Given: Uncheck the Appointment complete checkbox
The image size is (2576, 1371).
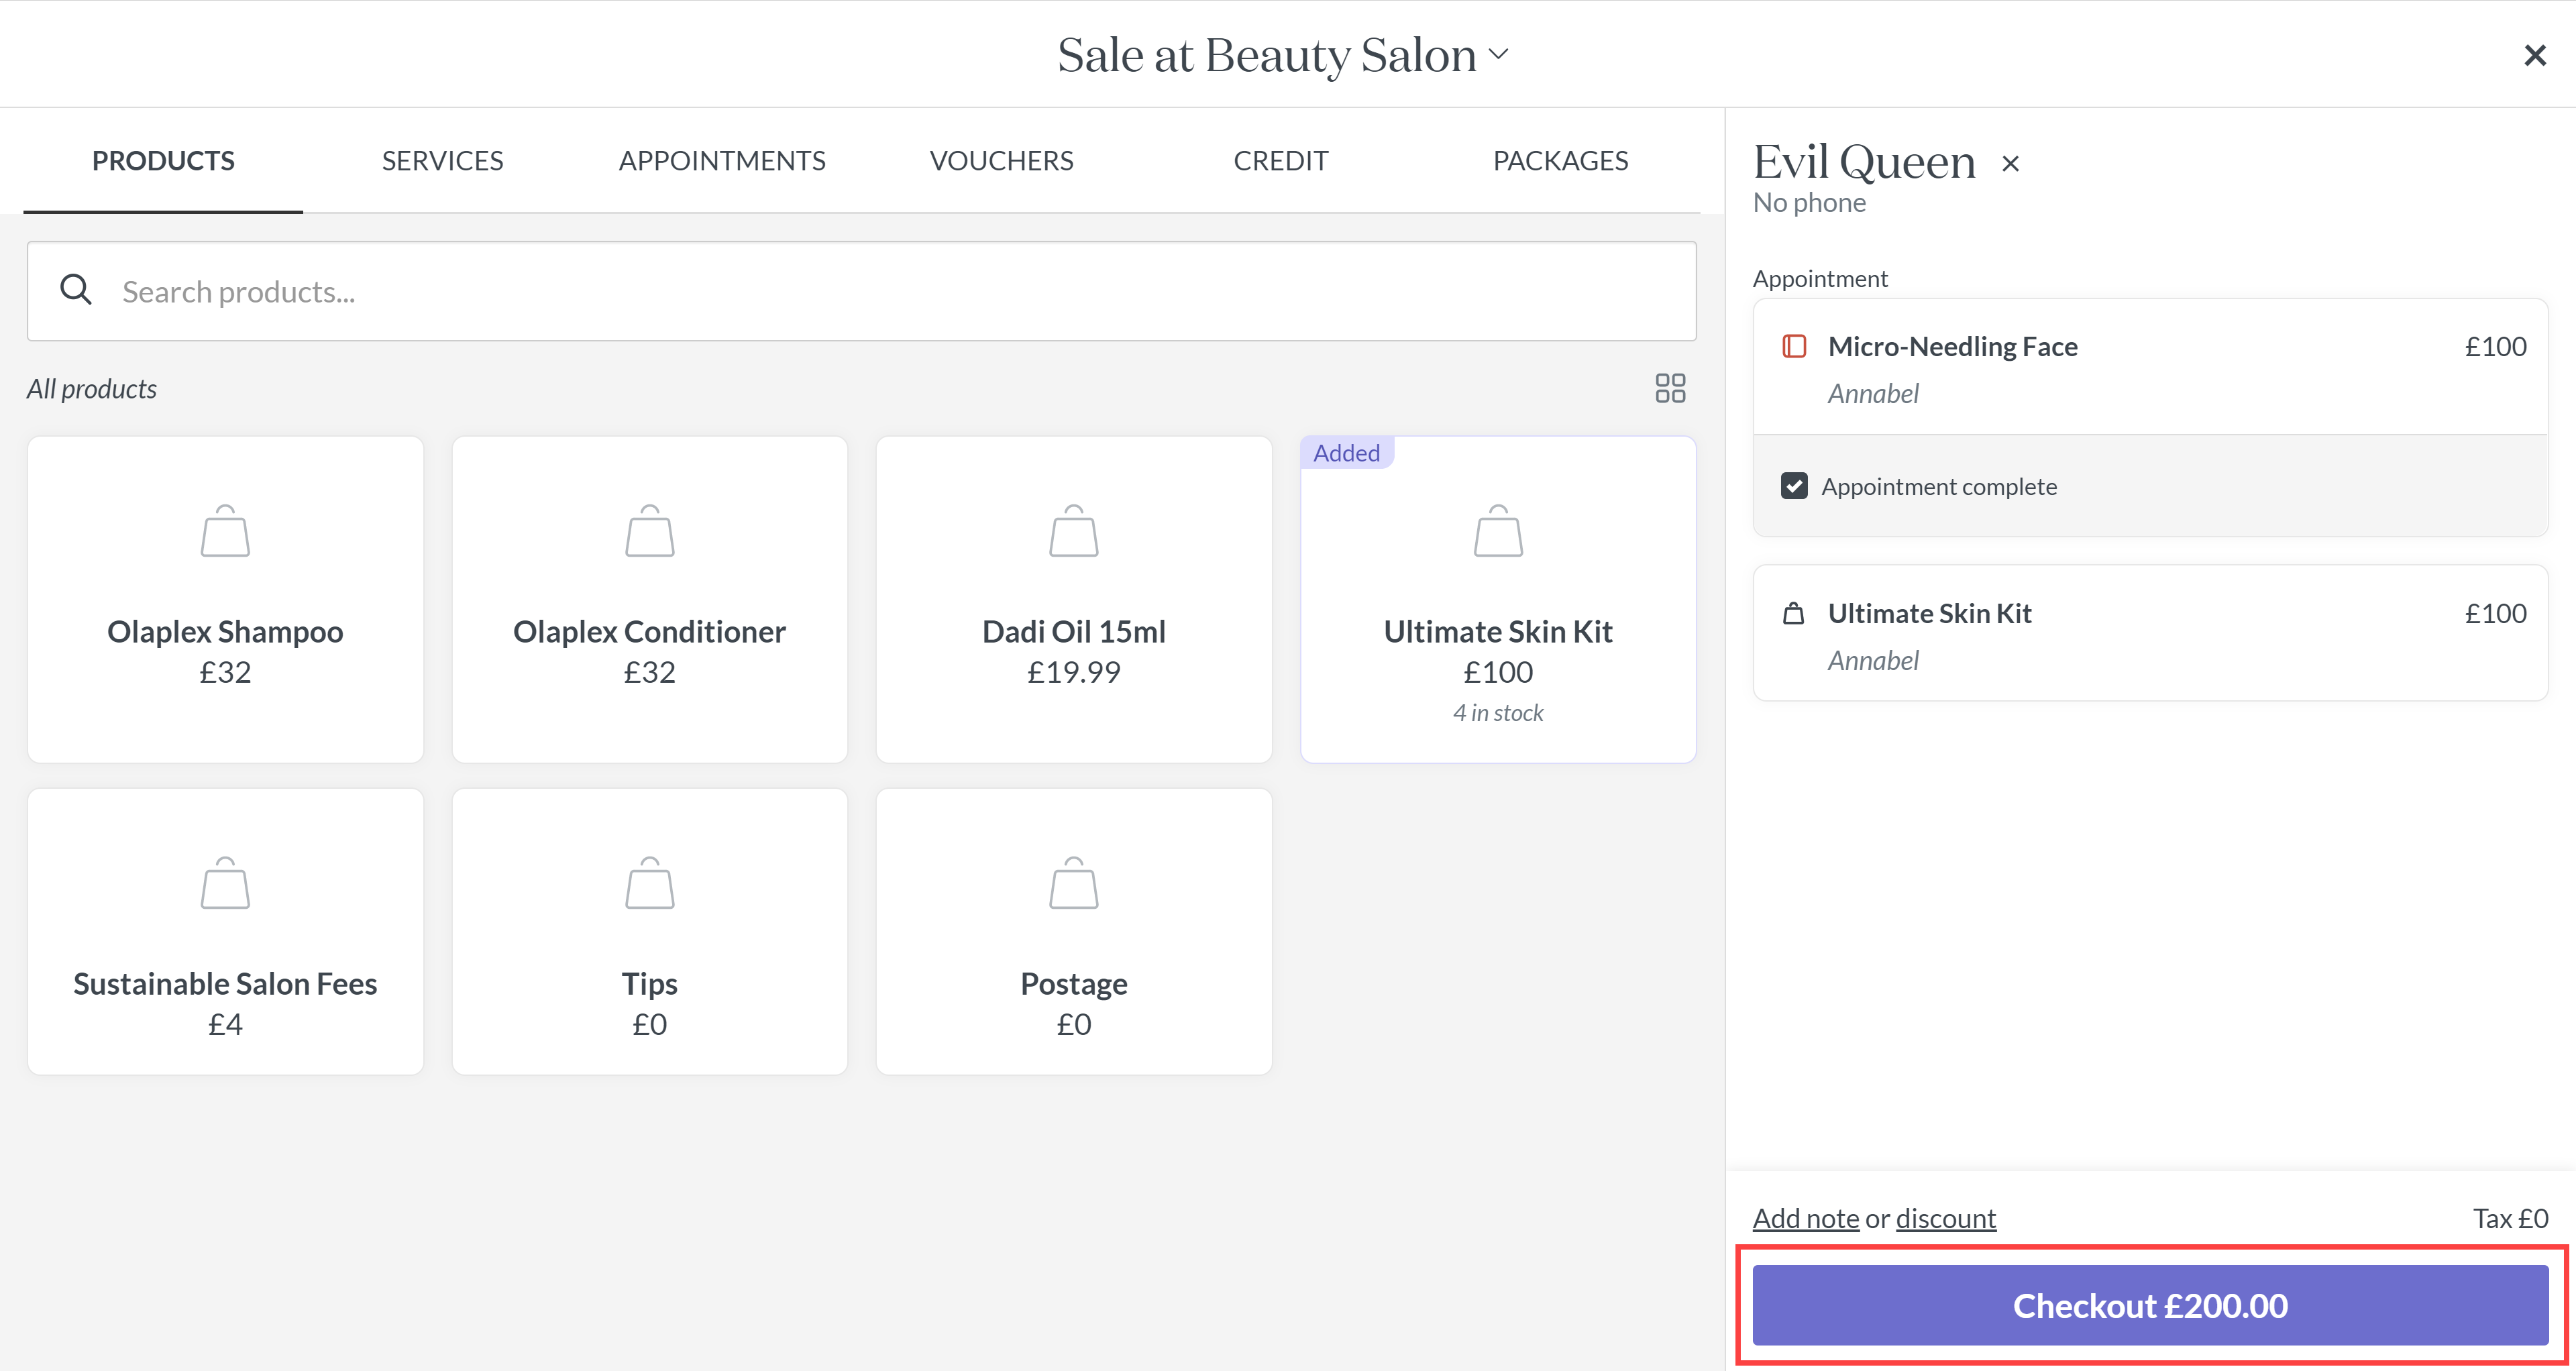Looking at the screenshot, I should pos(1794,486).
